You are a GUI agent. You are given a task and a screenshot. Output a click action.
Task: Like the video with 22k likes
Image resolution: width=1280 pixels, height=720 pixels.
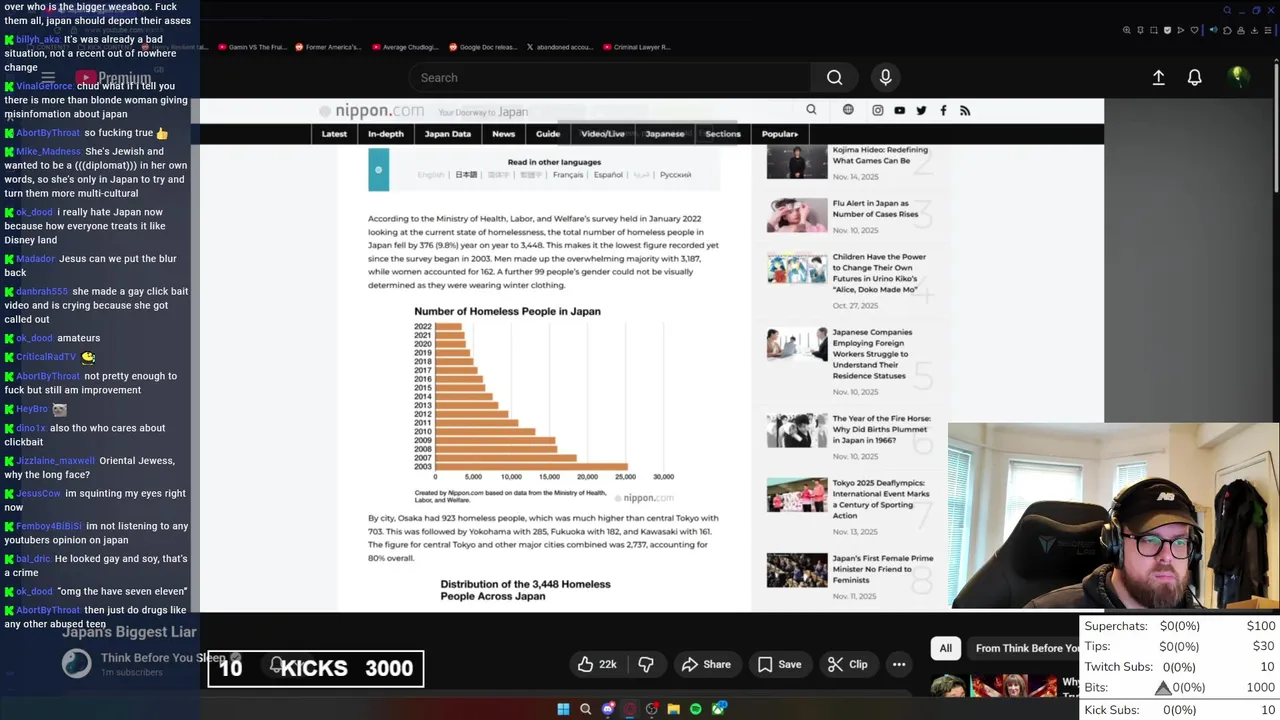tap(597, 664)
